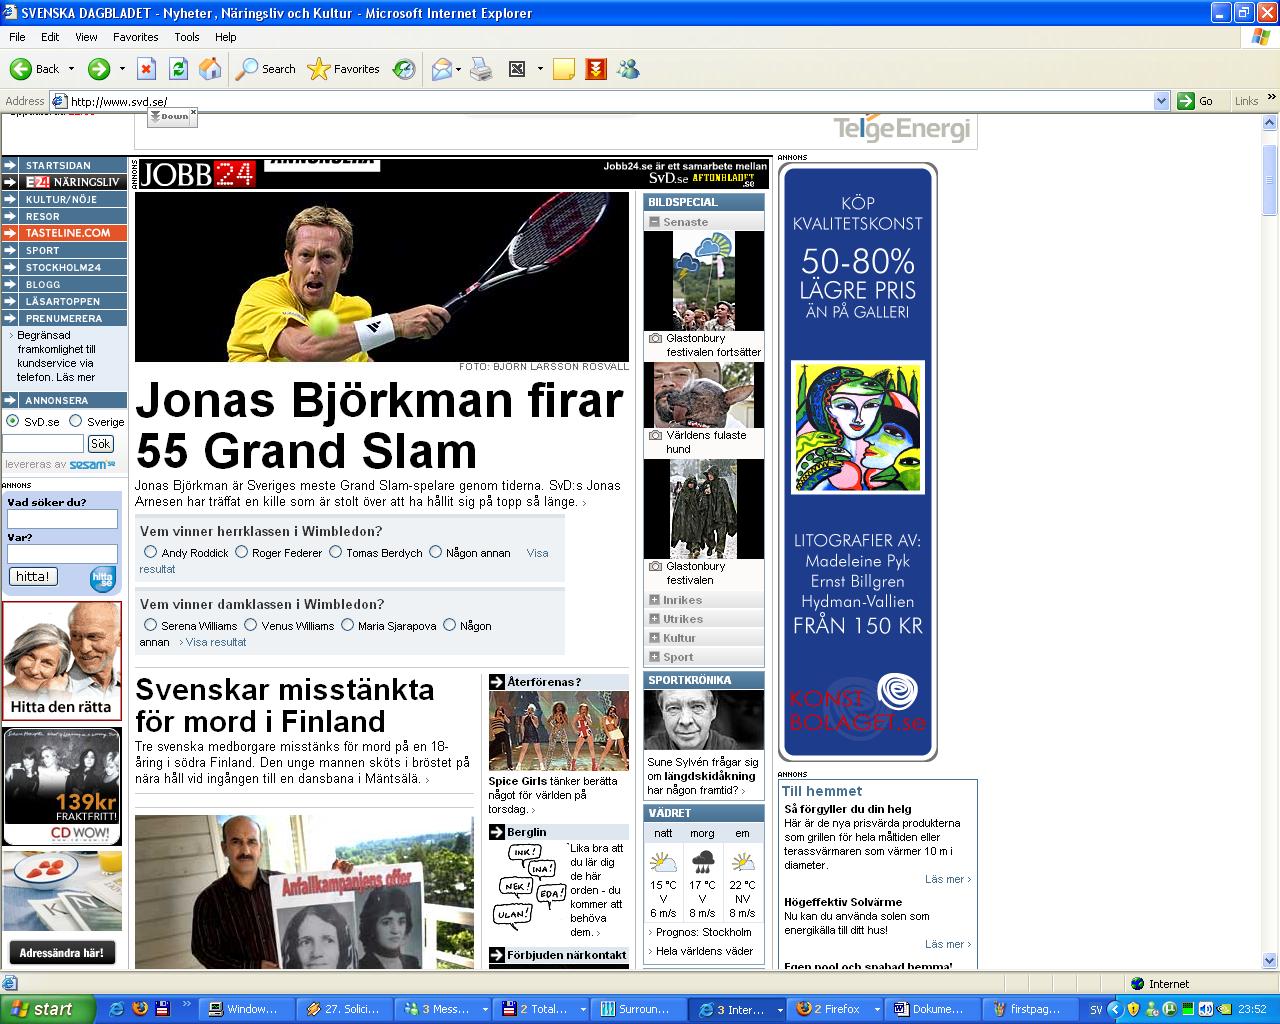This screenshot has height=1024, width=1280.
Task: Open Svenskar misstänkta för mord article
Action: click(285, 705)
